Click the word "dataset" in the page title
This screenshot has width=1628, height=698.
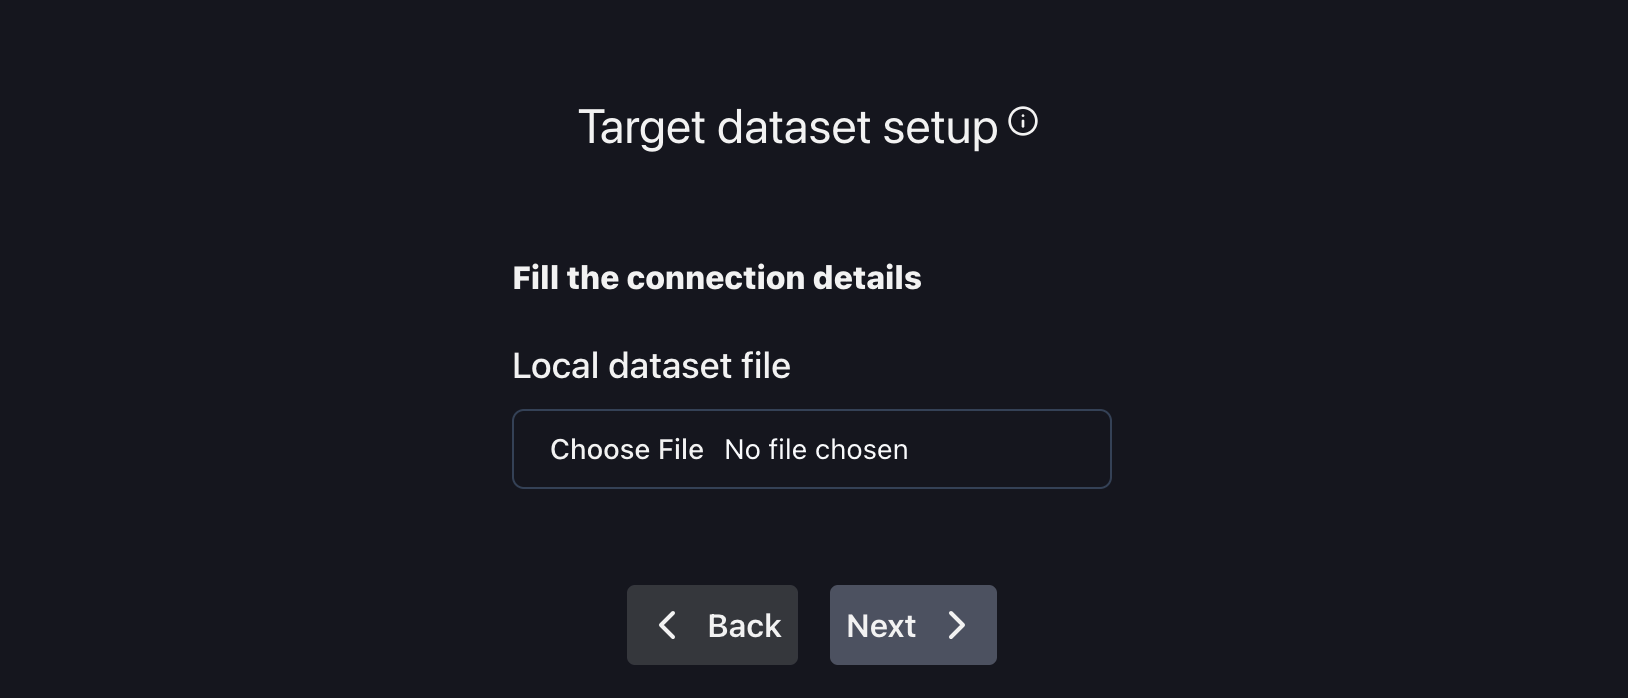[794, 128]
